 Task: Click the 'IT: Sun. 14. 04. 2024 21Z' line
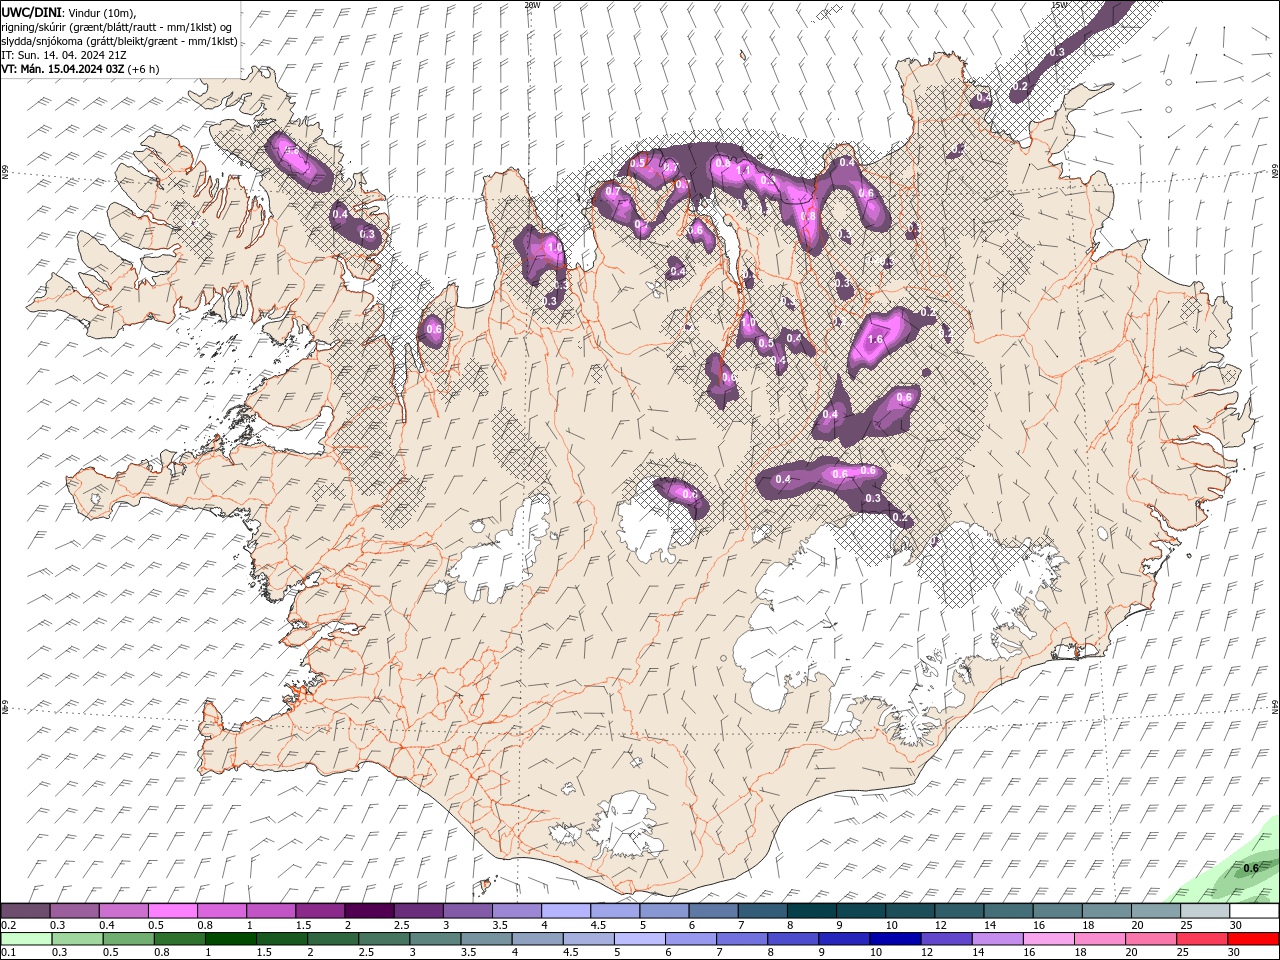point(63,55)
